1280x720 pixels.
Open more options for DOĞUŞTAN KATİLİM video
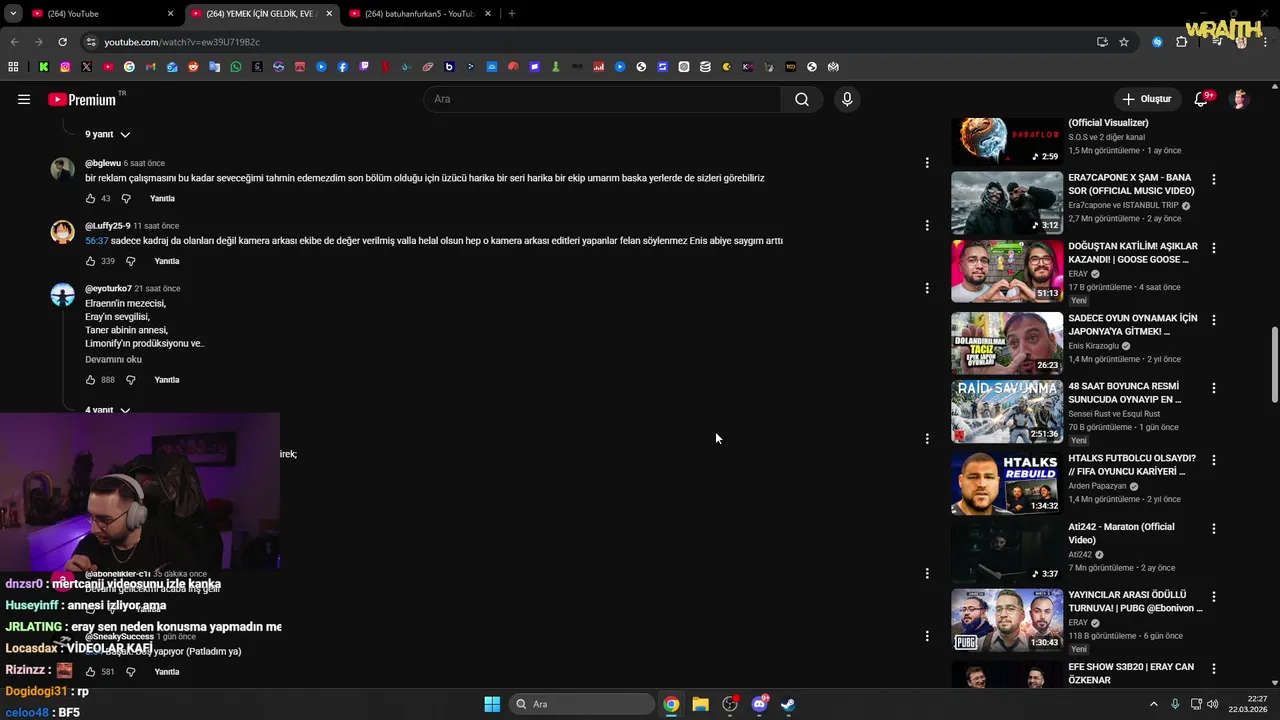point(1214,248)
